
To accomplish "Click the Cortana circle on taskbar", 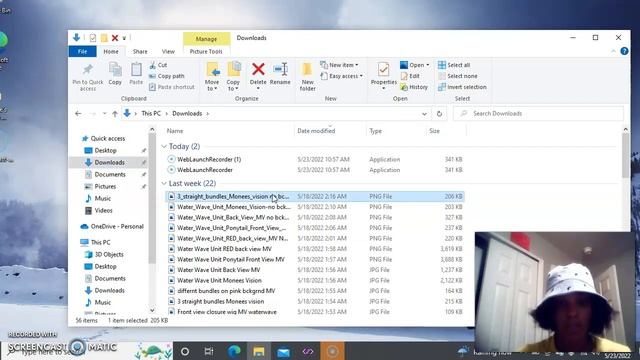I will pos(184,351).
